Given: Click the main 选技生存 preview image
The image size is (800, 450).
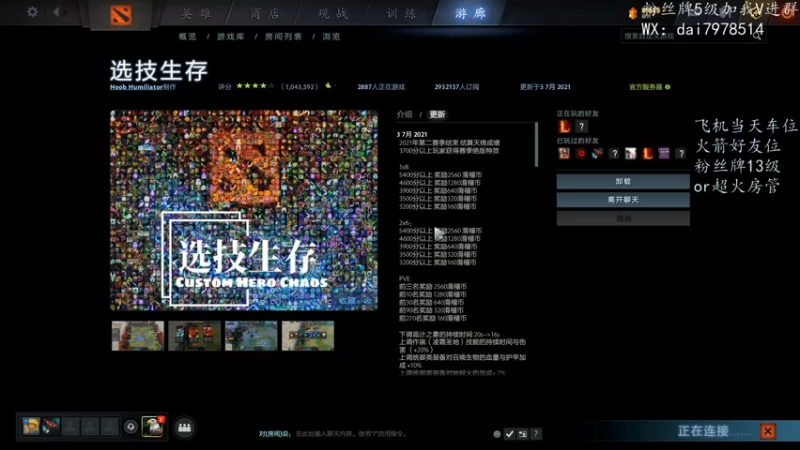Looking at the screenshot, I should tap(244, 210).
